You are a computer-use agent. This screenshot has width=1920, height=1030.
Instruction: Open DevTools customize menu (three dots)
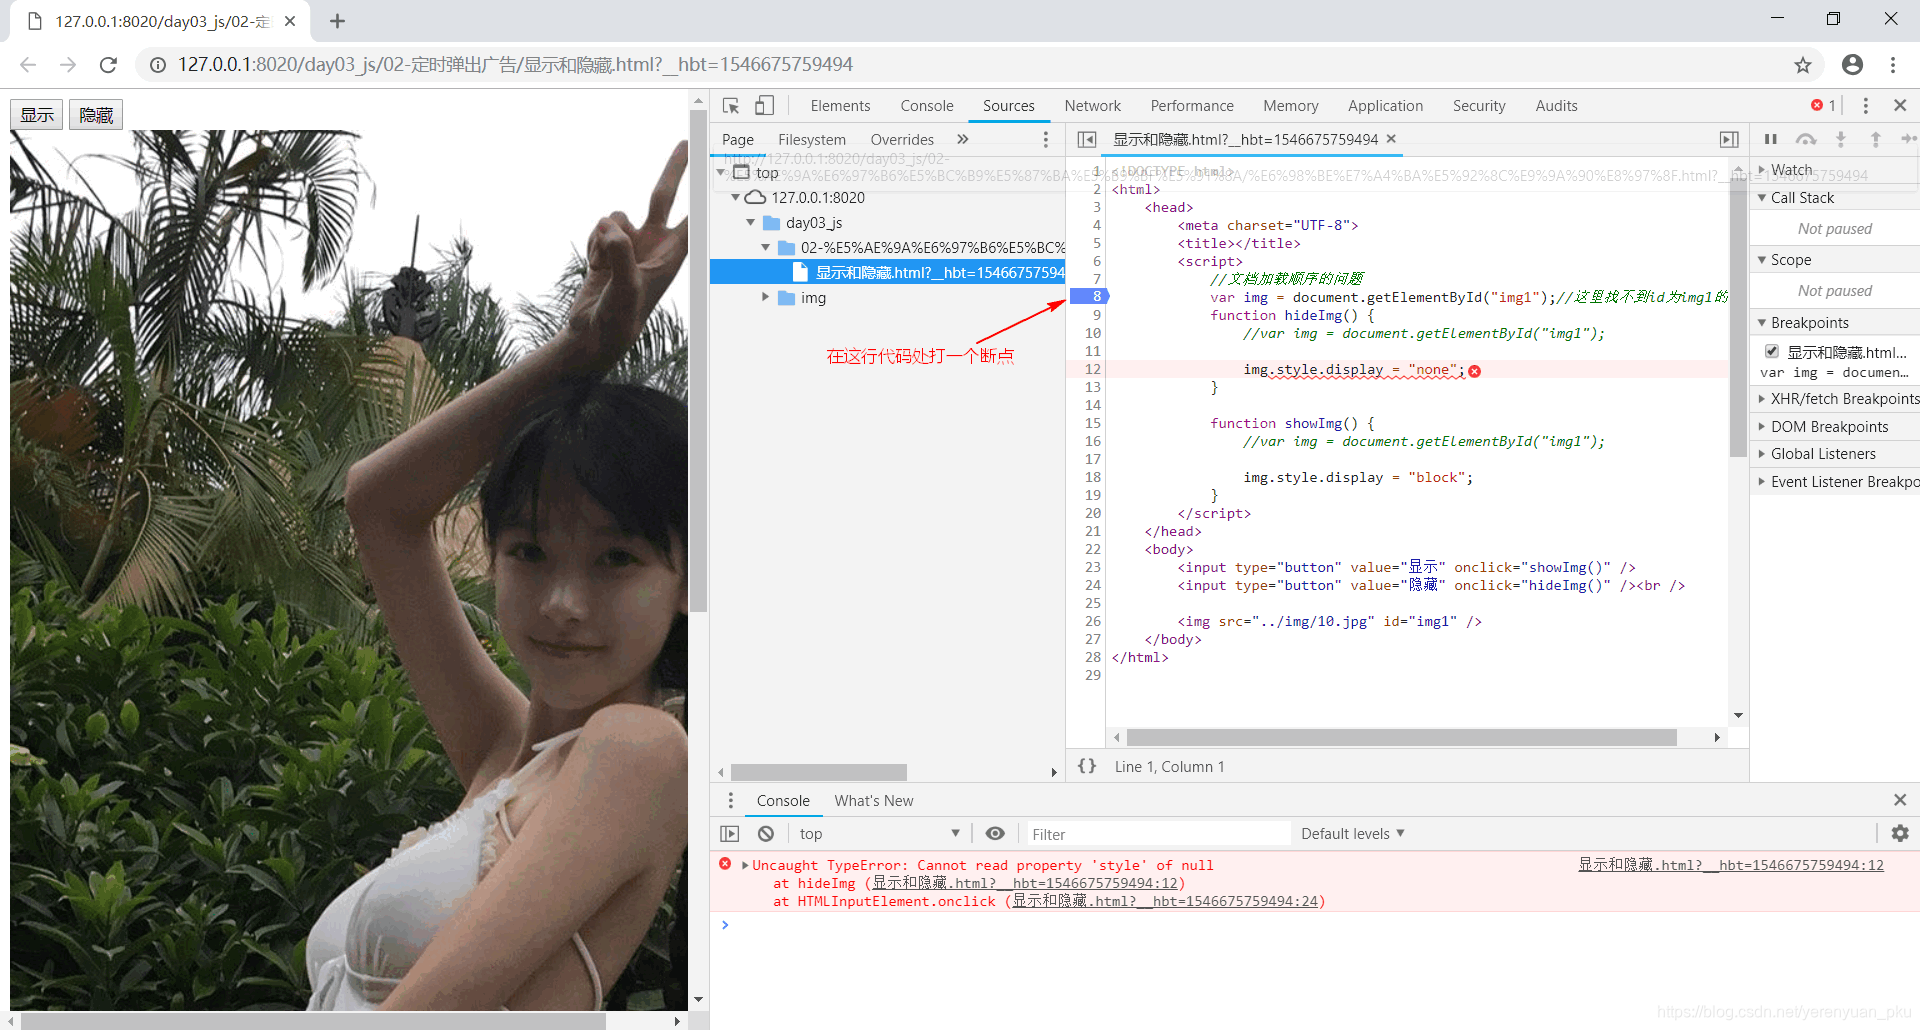1865,106
